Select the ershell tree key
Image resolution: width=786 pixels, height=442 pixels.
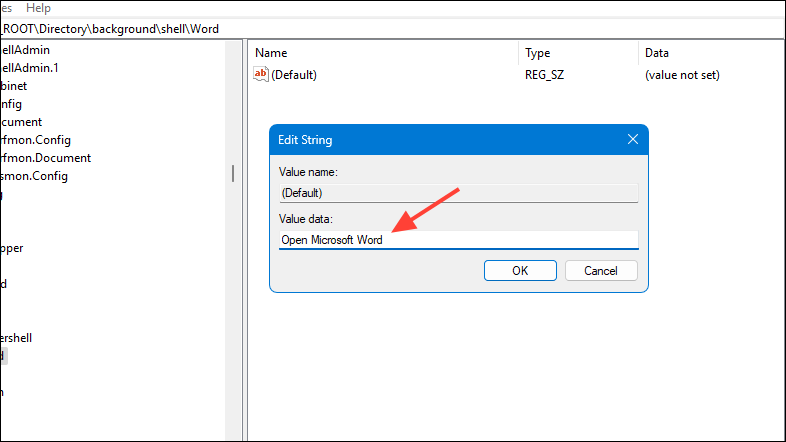tap(16, 338)
